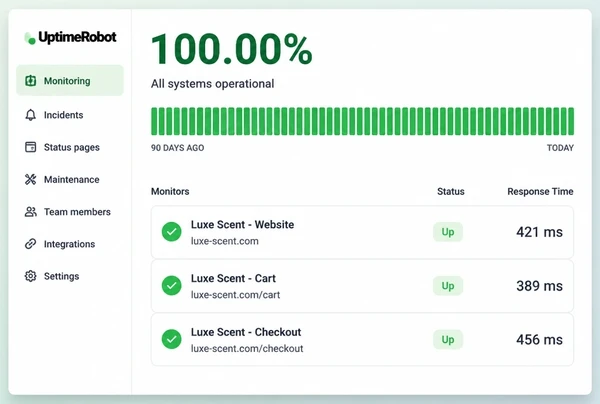
Task: Click the Status column header
Action: pyautogui.click(x=451, y=191)
